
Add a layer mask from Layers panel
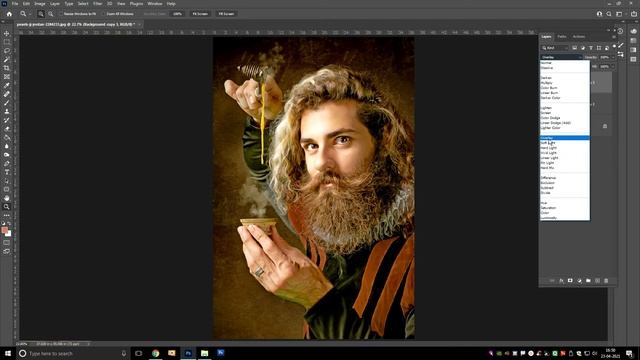tap(570, 281)
